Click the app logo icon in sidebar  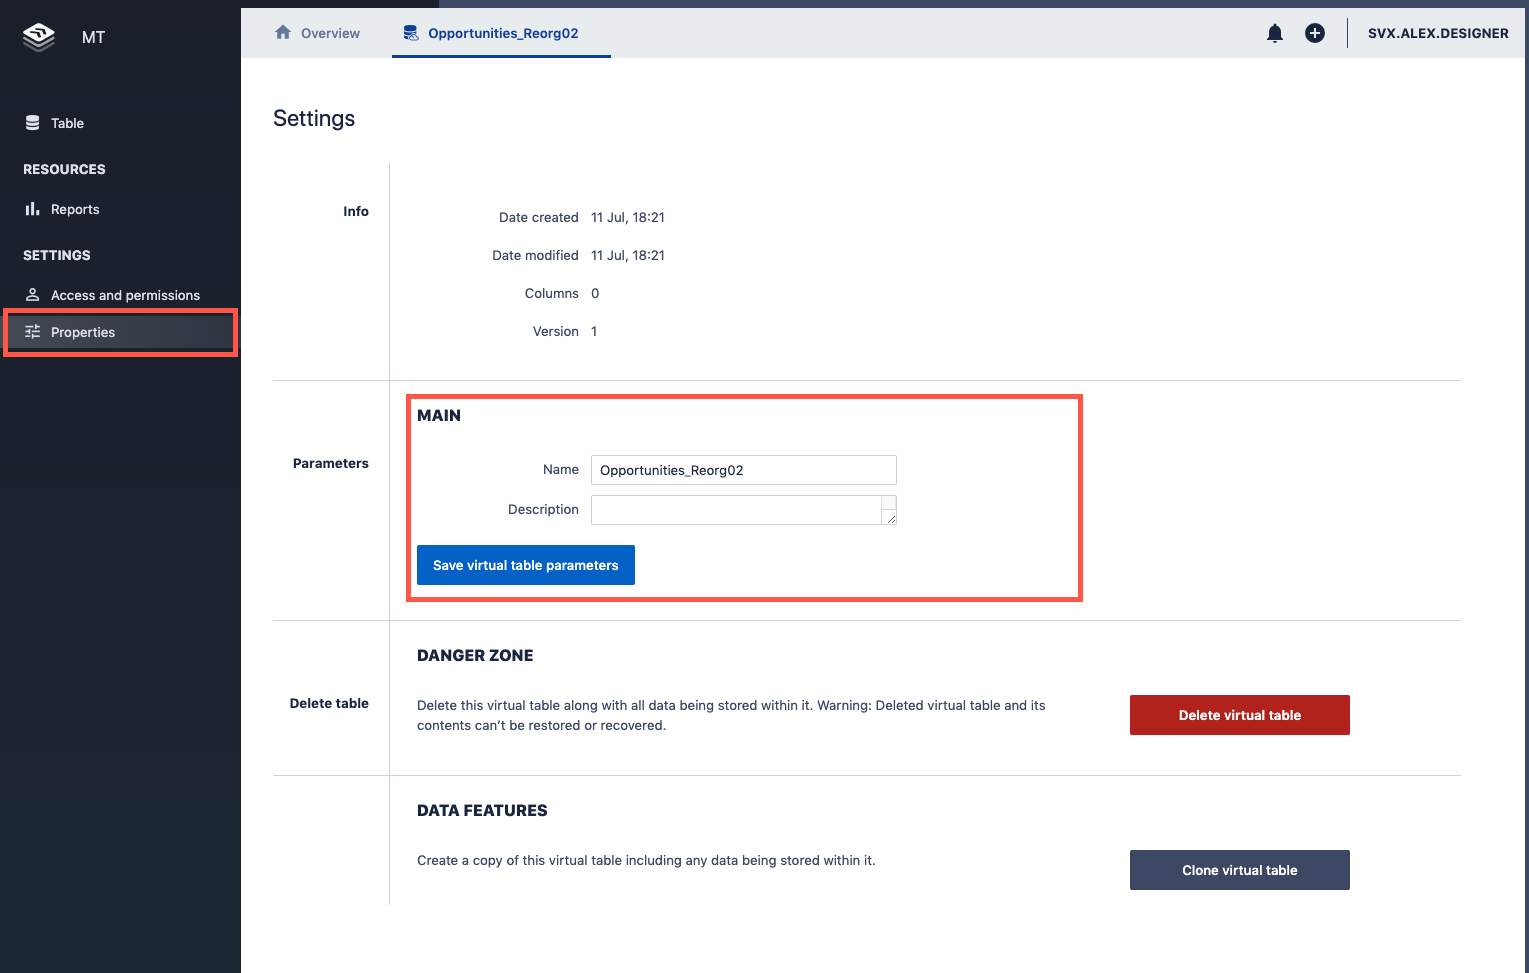[39, 37]
